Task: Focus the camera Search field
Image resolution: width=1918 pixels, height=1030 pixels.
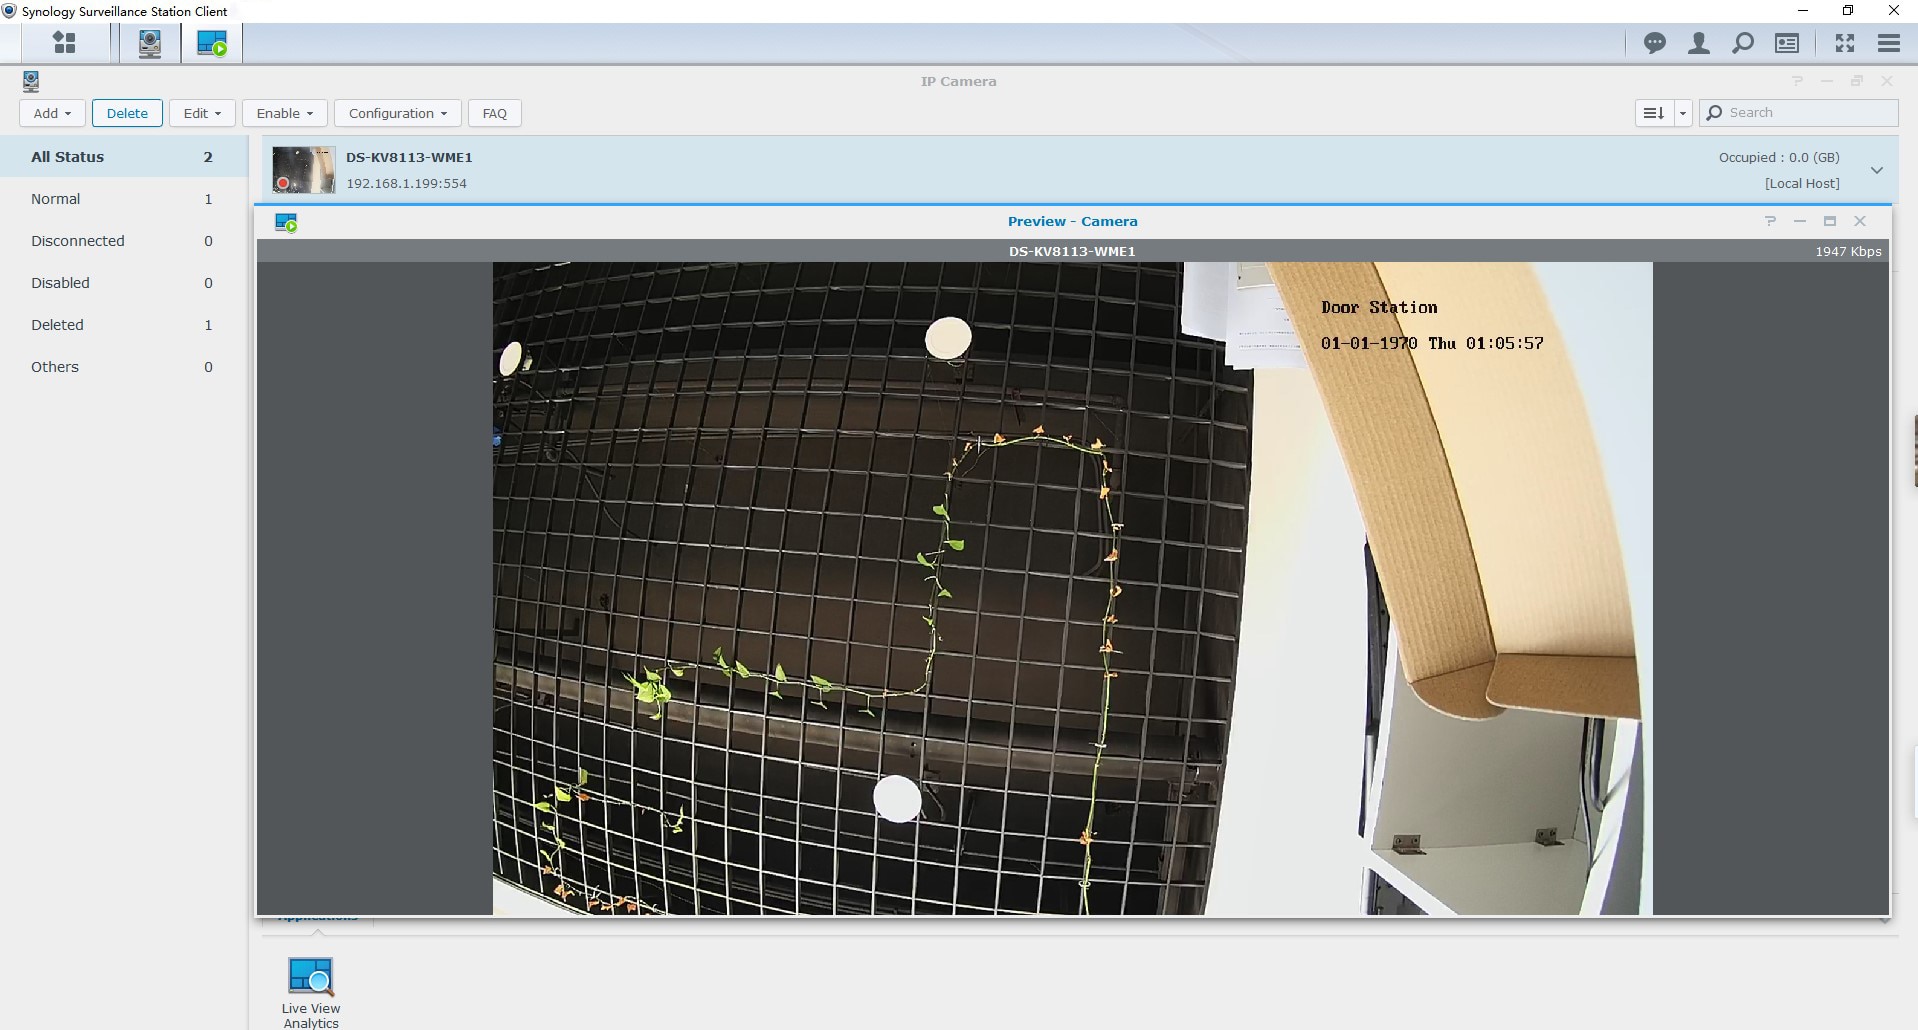Action: [1799, 113]
